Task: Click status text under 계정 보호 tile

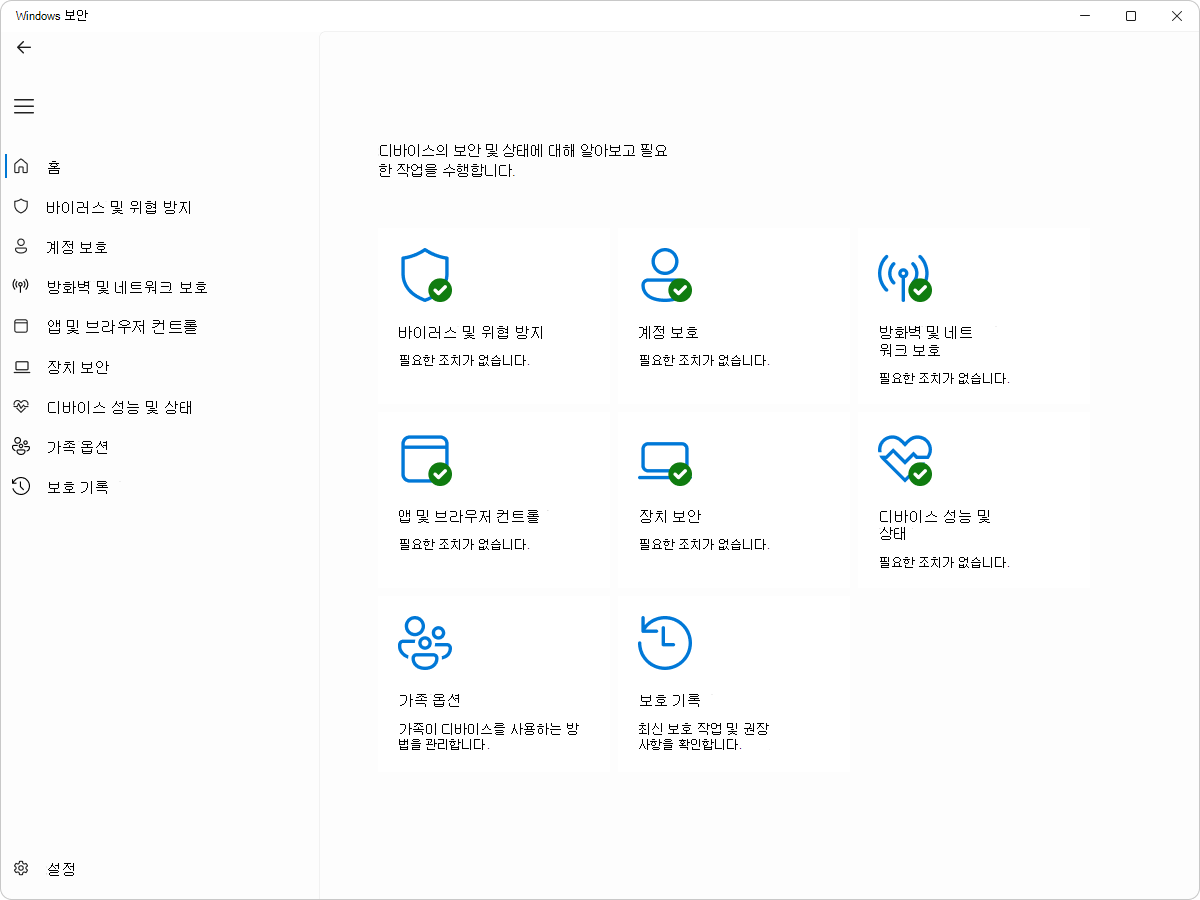Action: pyautogui.click(x=704, y=361)
